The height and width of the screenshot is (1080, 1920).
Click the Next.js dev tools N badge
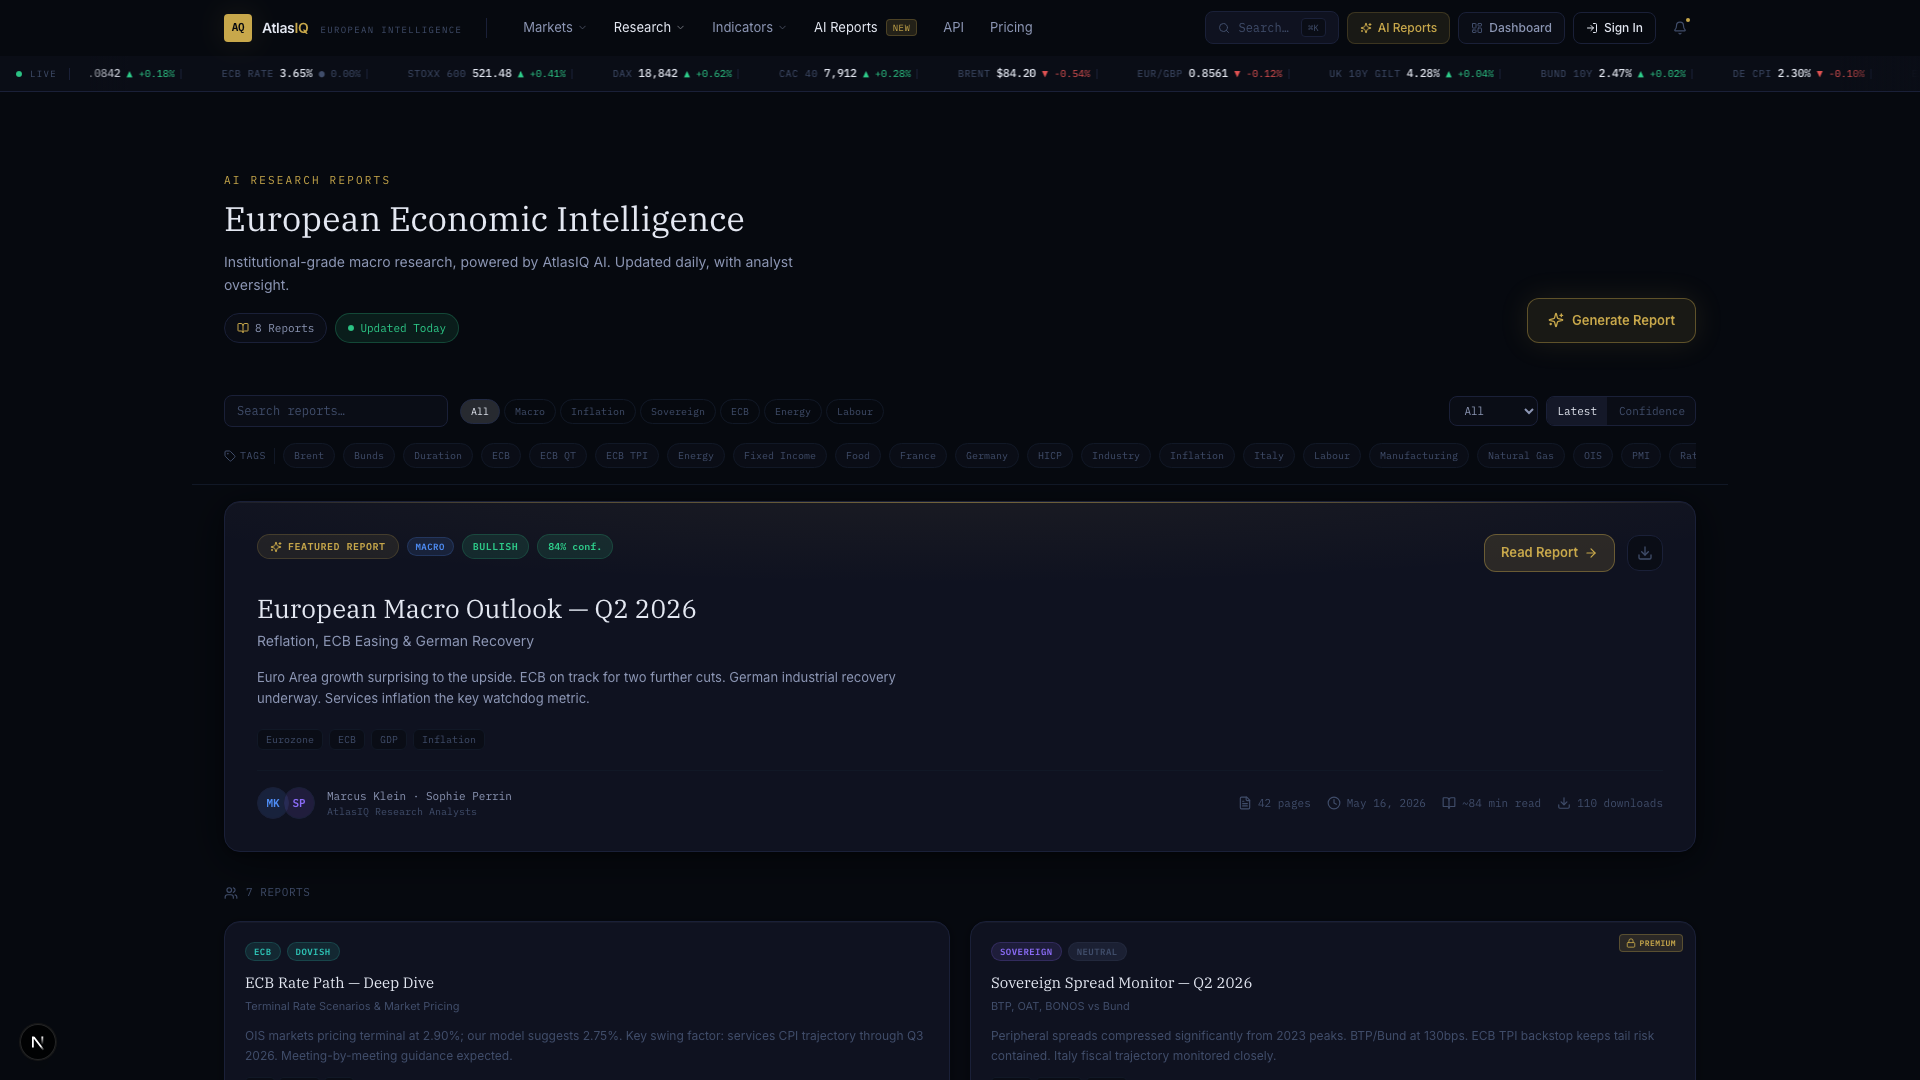38,1042
